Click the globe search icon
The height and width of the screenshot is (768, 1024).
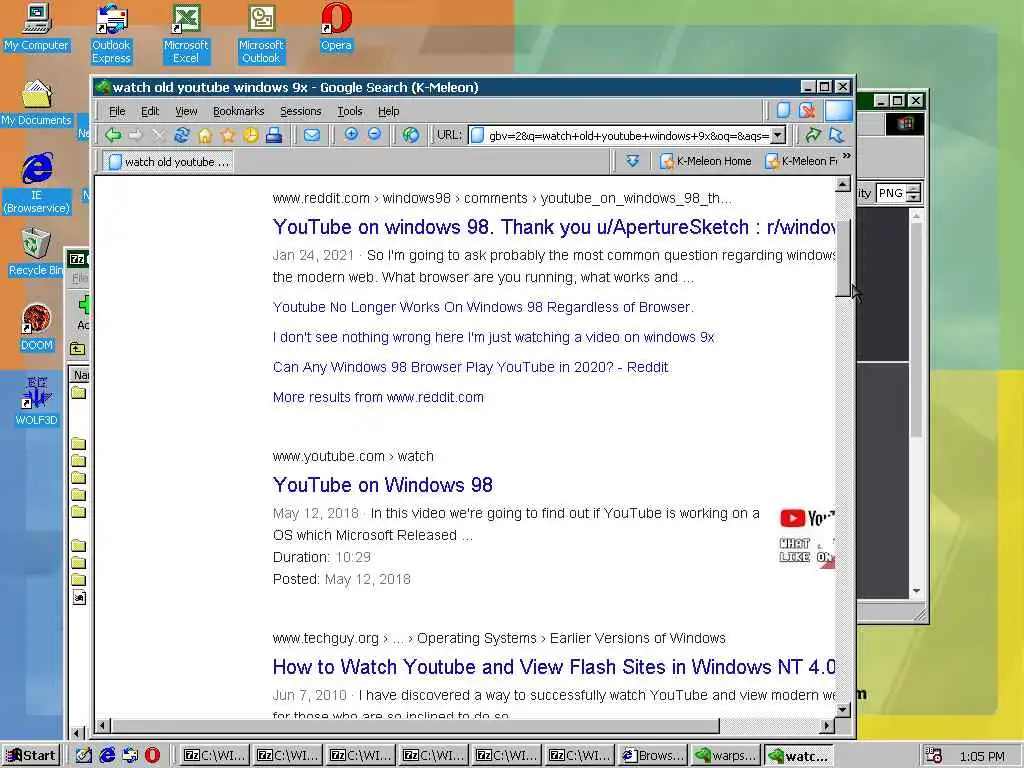coord(411,135)
